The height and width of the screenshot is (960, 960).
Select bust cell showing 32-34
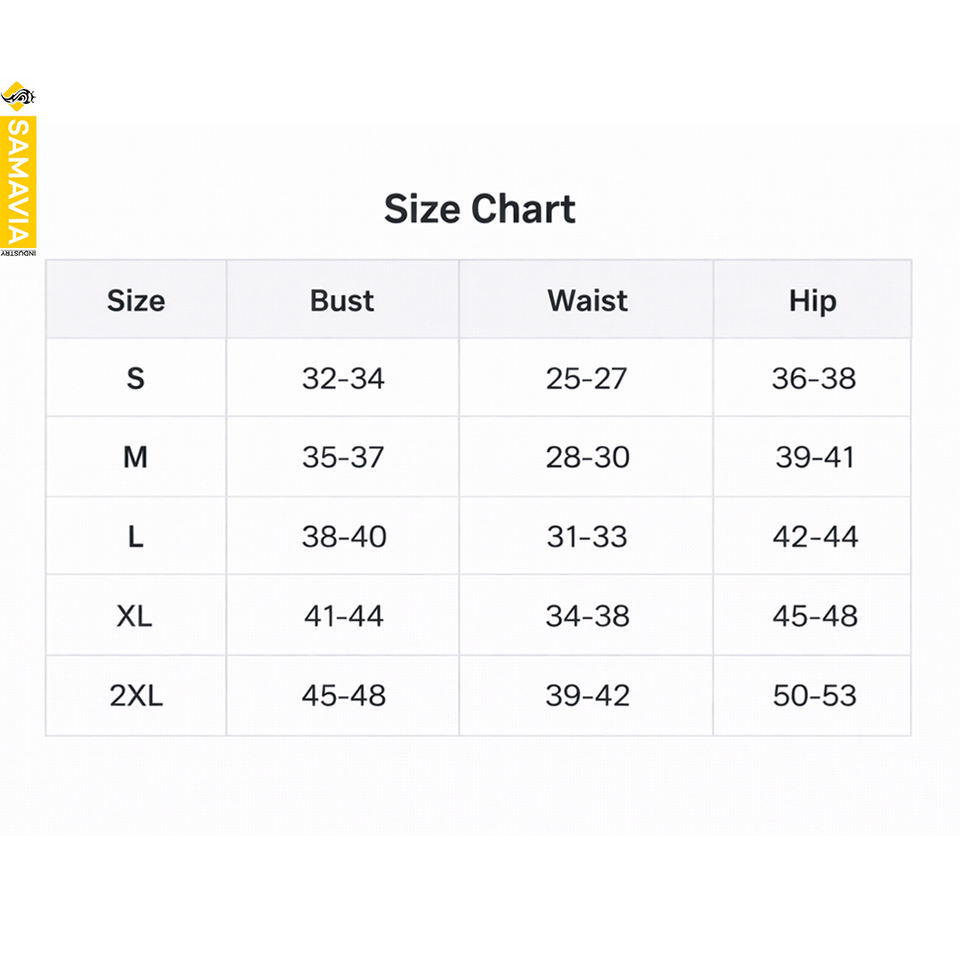point(343,379)
